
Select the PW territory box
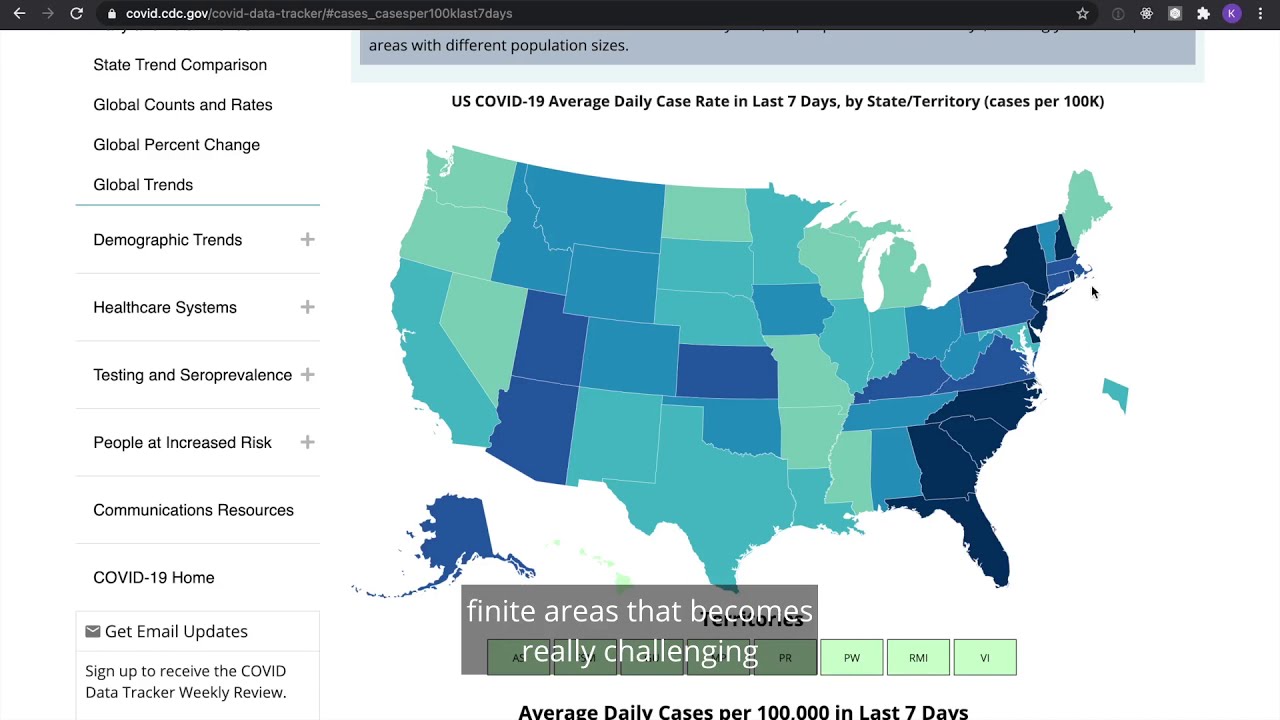click(851, 658)
